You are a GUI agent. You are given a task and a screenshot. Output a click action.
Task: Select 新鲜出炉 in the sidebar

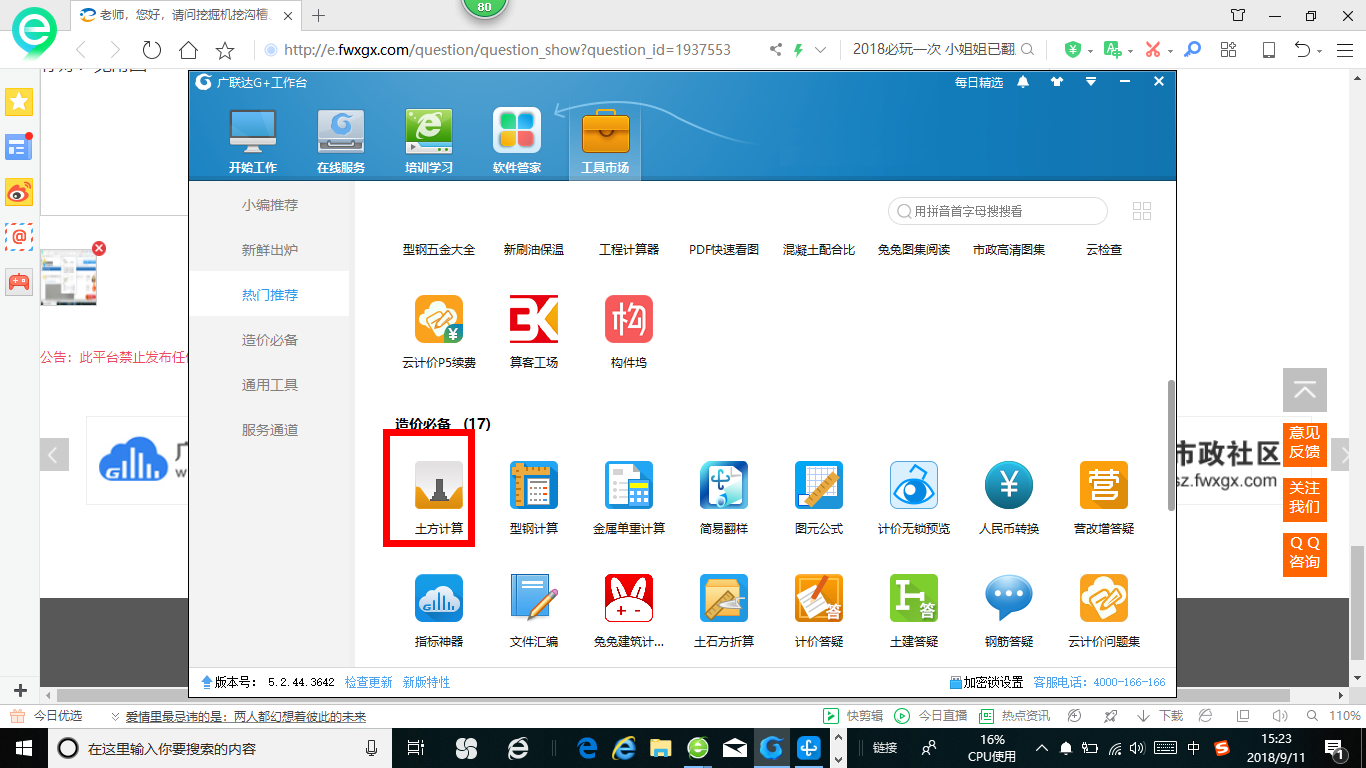coord(270,250)
